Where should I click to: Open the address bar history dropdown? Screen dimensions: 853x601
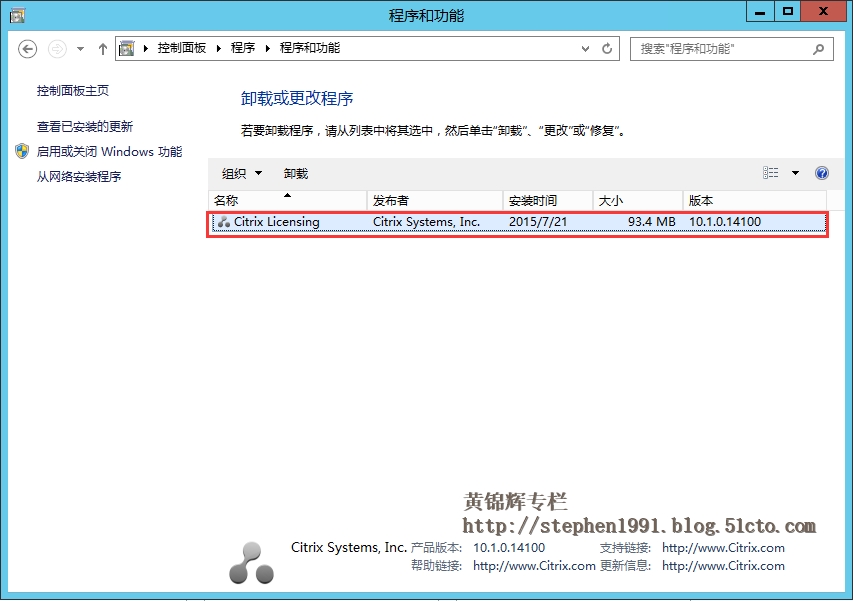pos(585,48)
